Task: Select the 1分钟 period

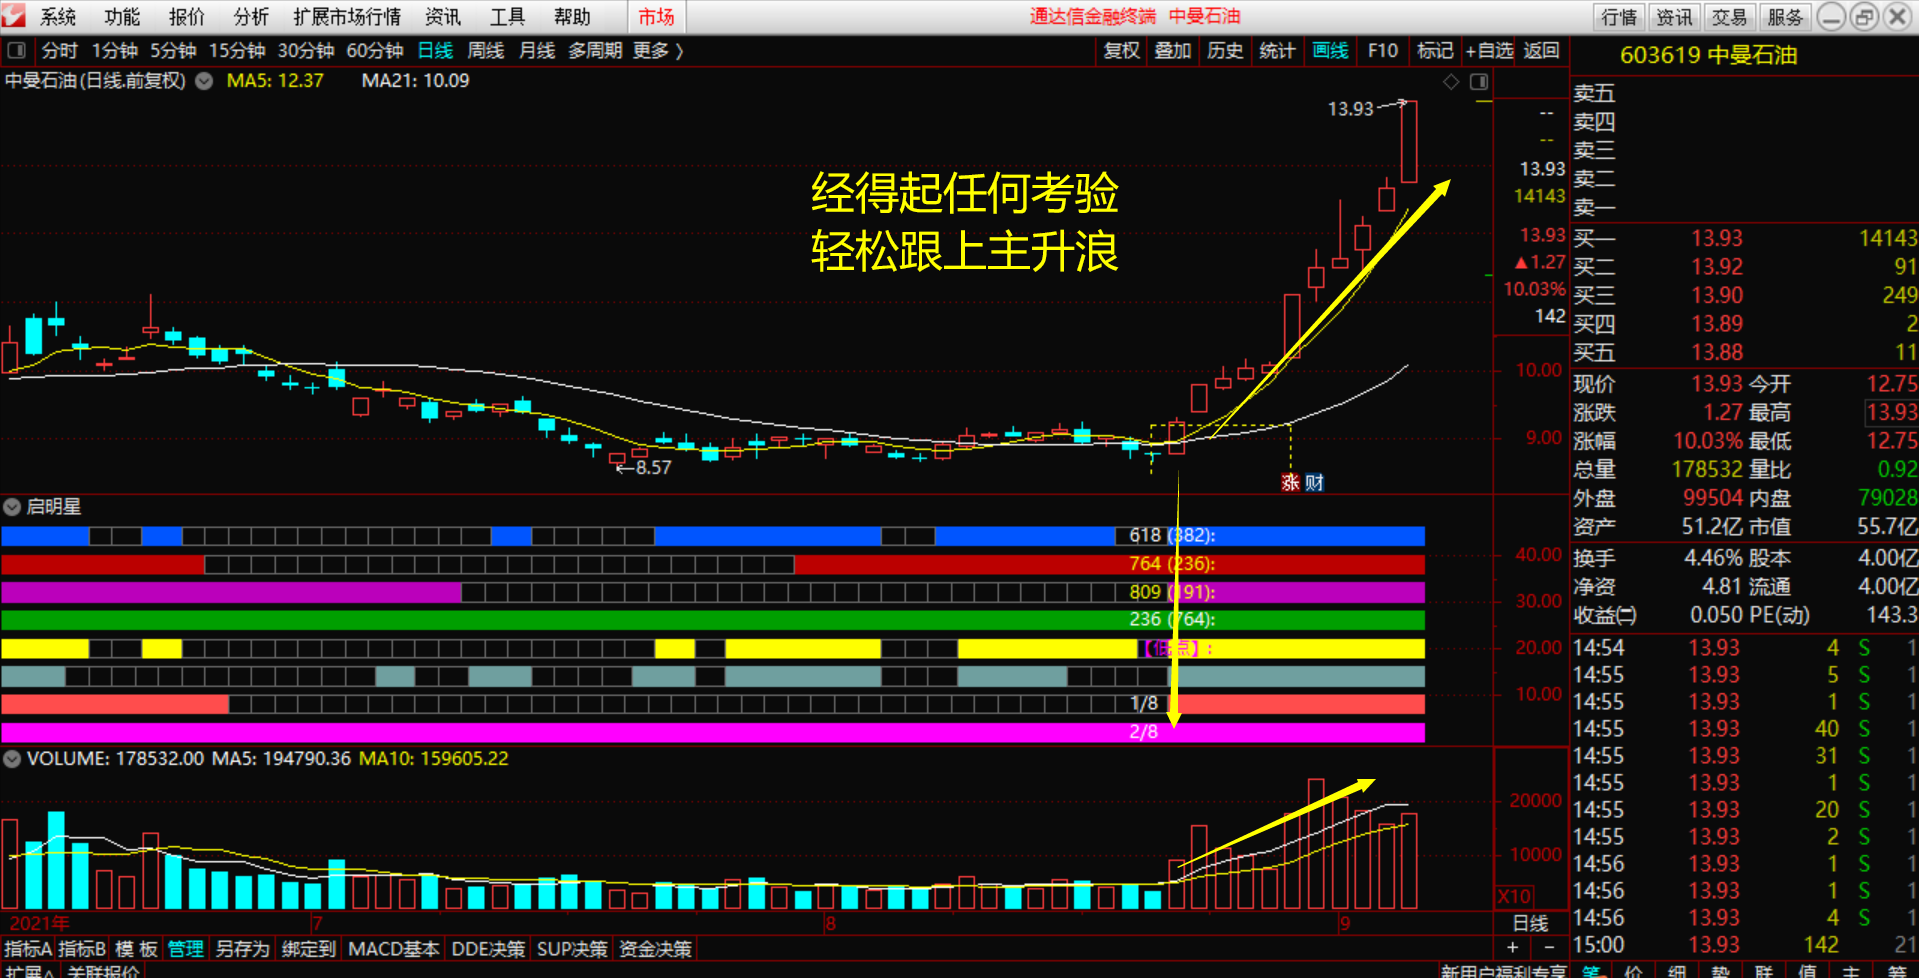Action: click(115, 50)
